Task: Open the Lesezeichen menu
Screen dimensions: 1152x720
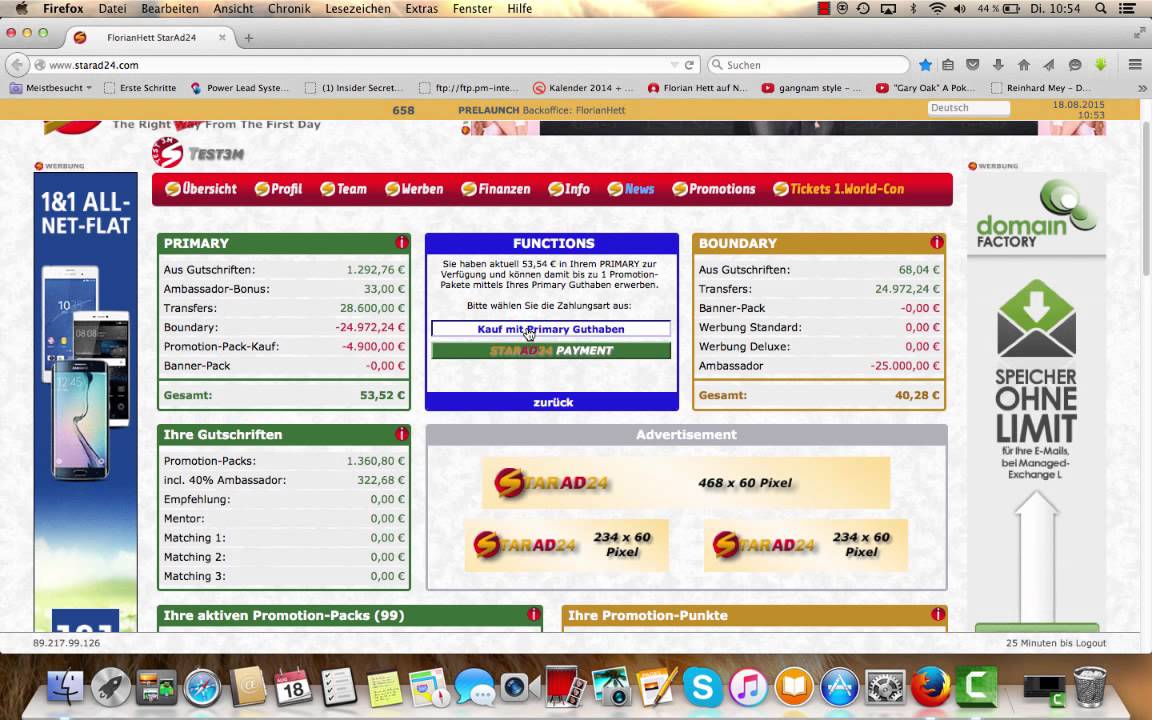Action: pos(358,8)
